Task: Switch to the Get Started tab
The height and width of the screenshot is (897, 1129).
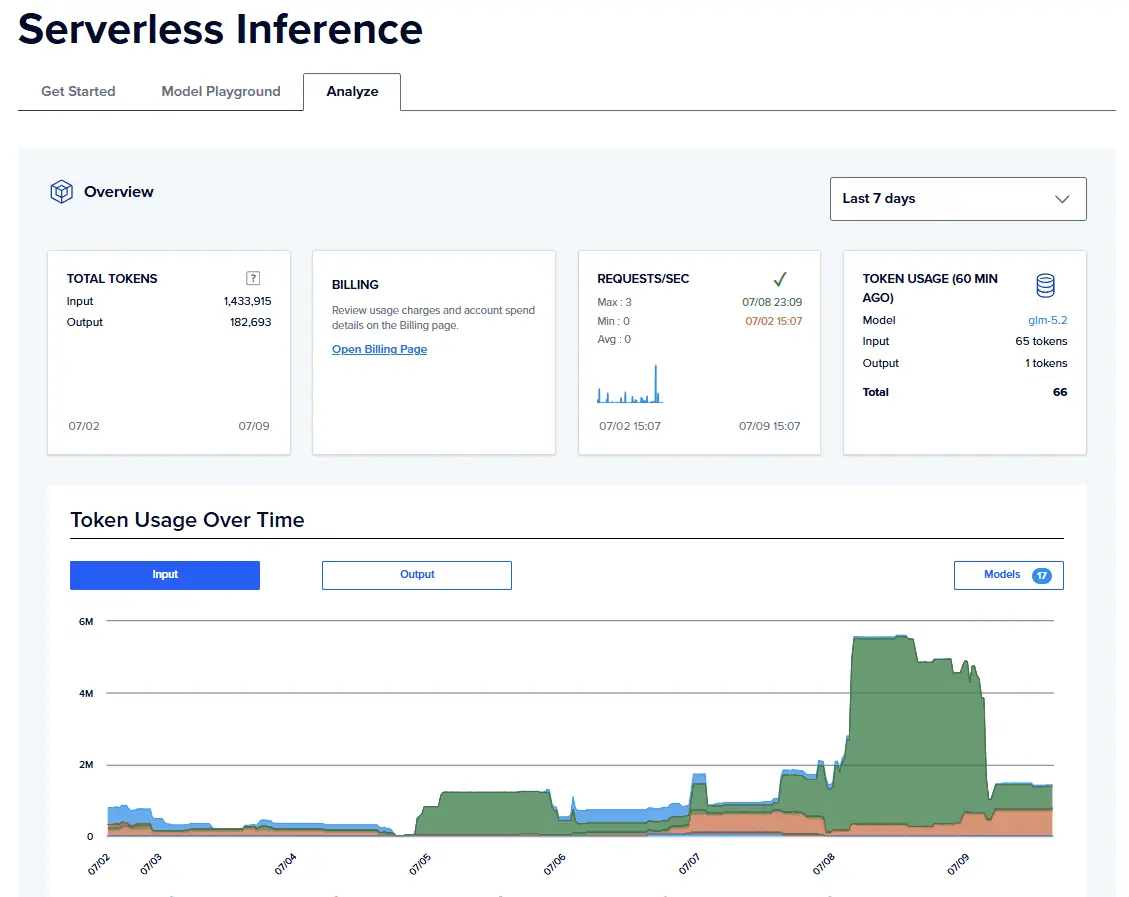Action: pyautogui.click(x=78, y=91)
